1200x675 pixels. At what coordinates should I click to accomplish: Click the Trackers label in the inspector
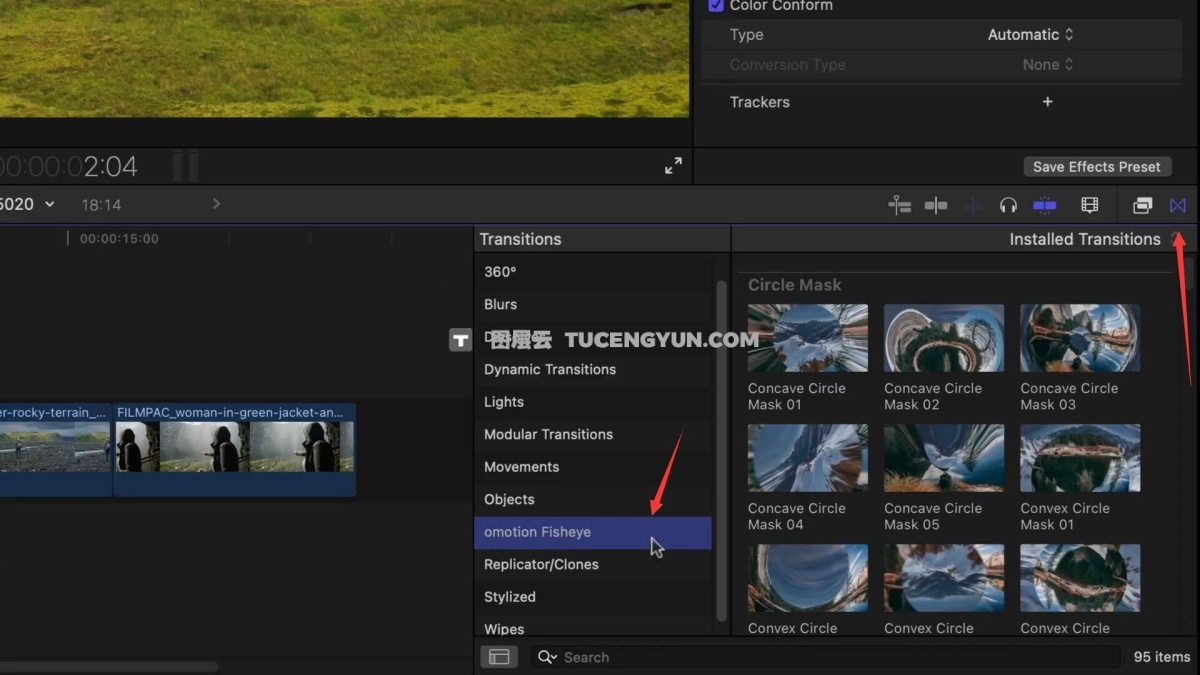tap(760, 102)
